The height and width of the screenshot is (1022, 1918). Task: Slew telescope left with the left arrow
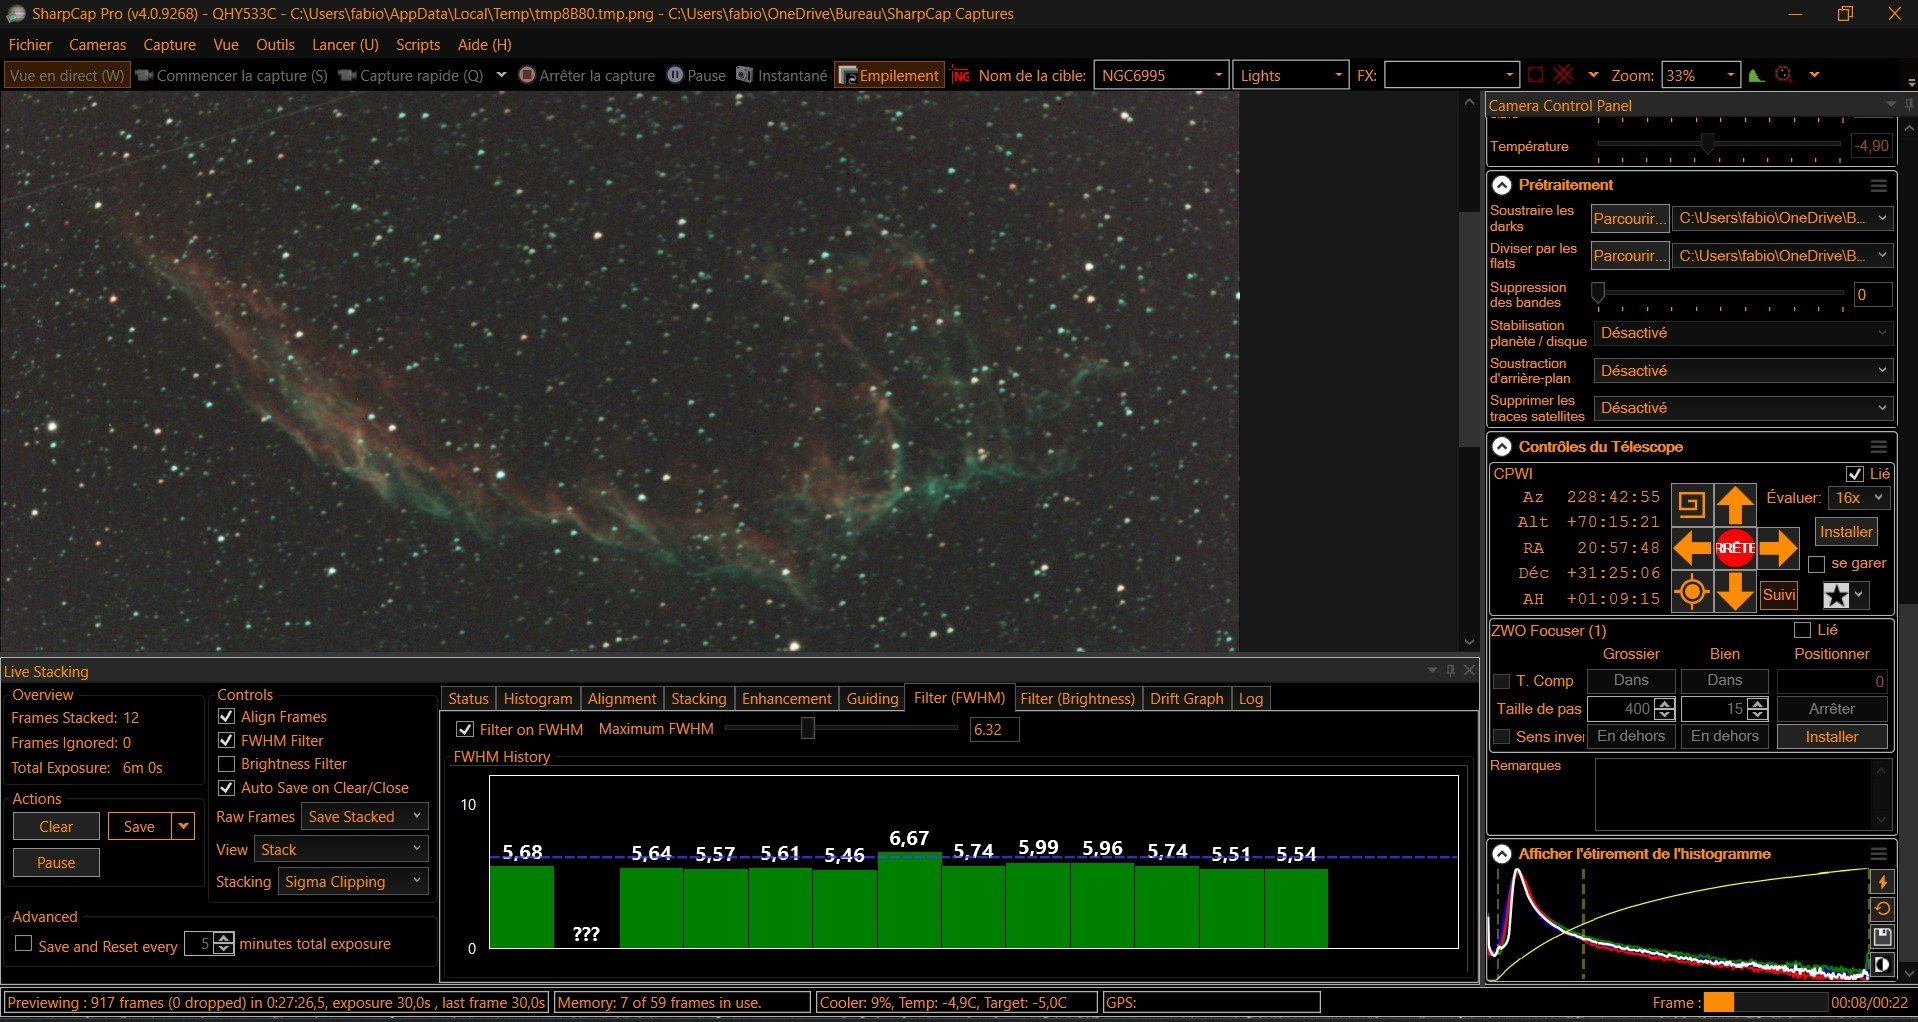[x=1691, y=548]
